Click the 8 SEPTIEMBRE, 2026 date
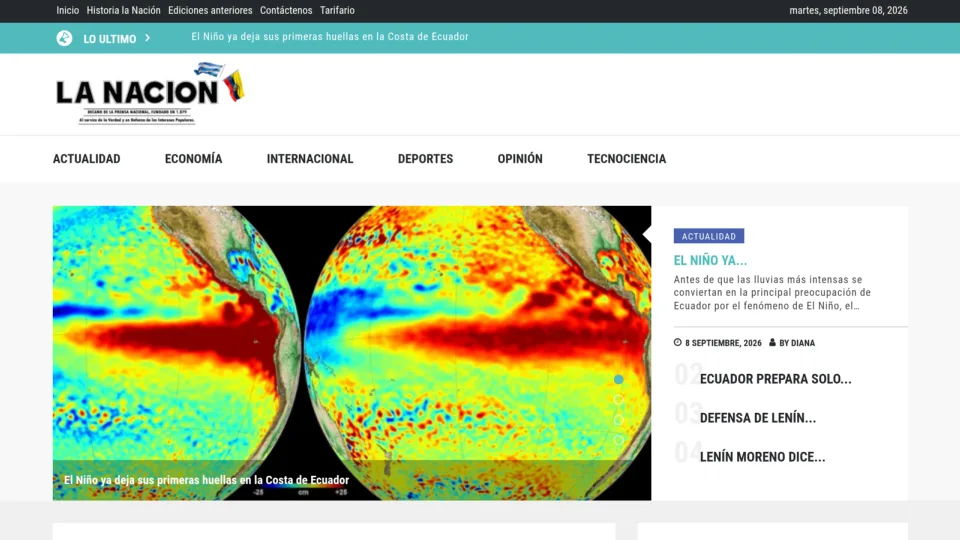Screen dimensions: 960x540 click(x=723, y=343)
